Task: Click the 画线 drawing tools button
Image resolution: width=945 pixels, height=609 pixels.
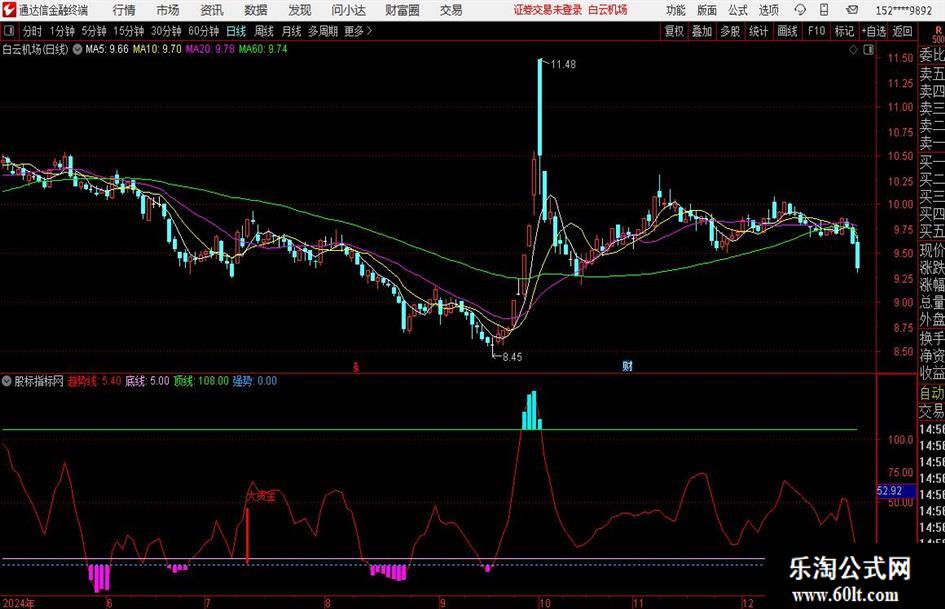Action: pos(787,31)
